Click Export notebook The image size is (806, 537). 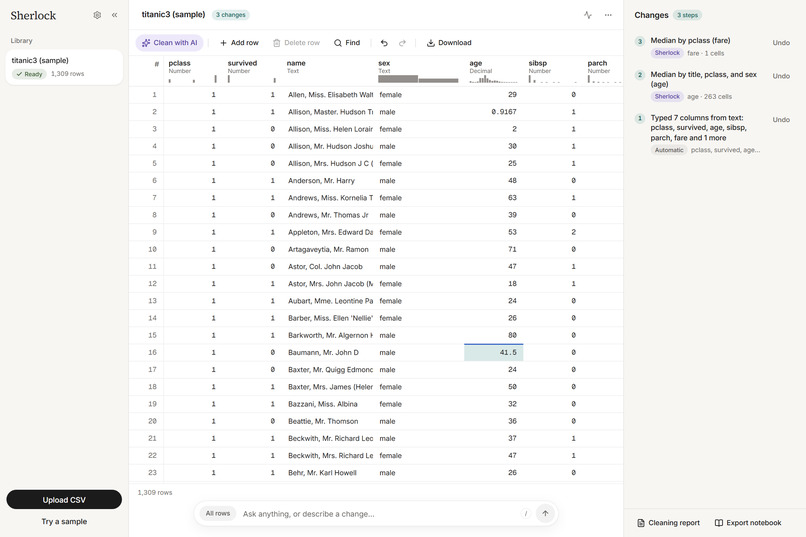pyautogui.click(x=748, y=523)
